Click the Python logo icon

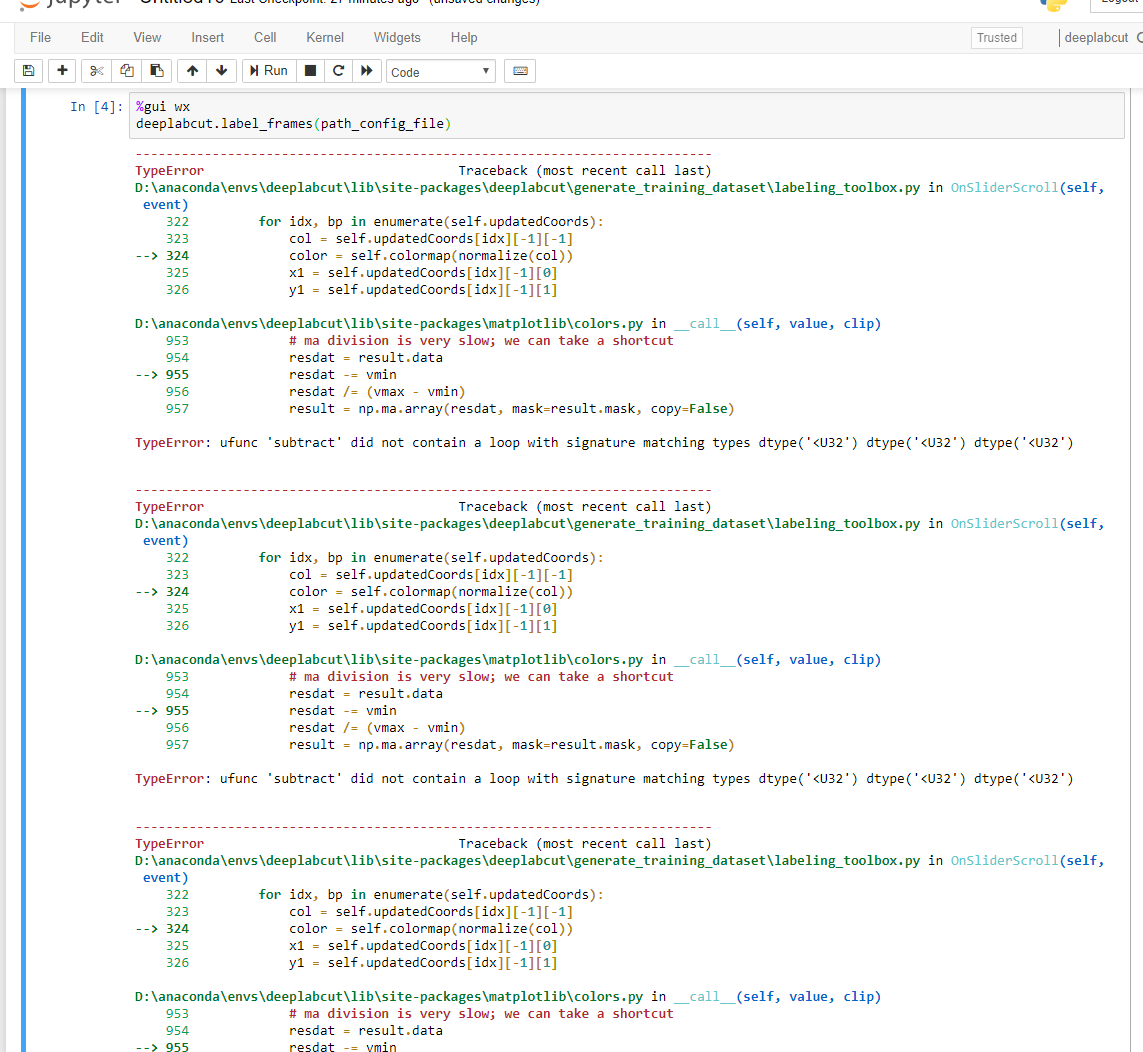pos(1053,5)
